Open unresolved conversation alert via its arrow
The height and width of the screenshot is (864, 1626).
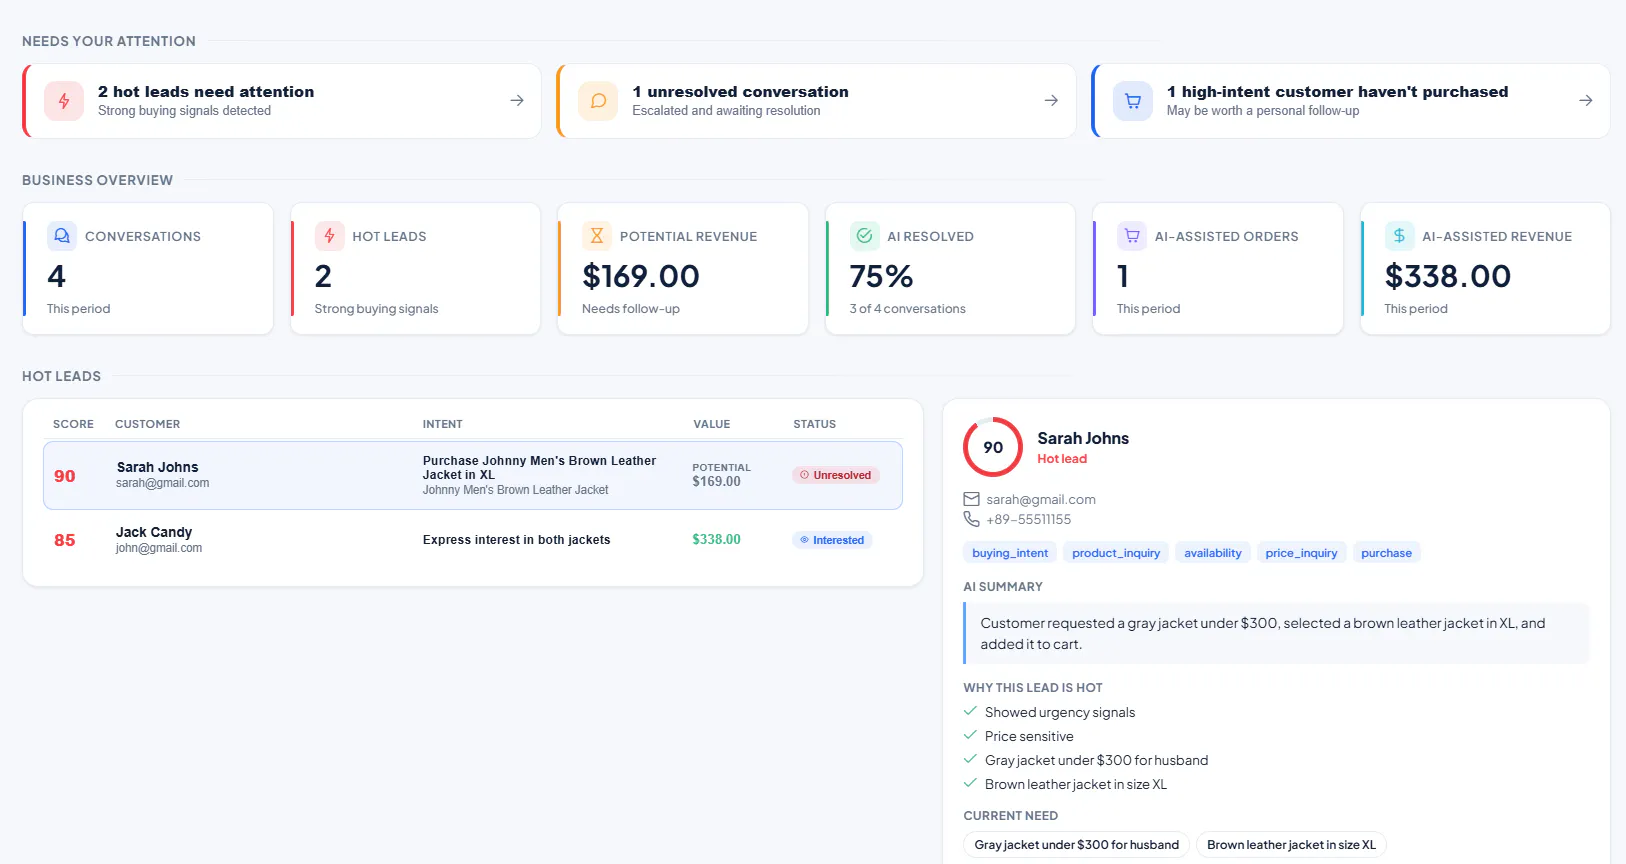point(1051,100)
